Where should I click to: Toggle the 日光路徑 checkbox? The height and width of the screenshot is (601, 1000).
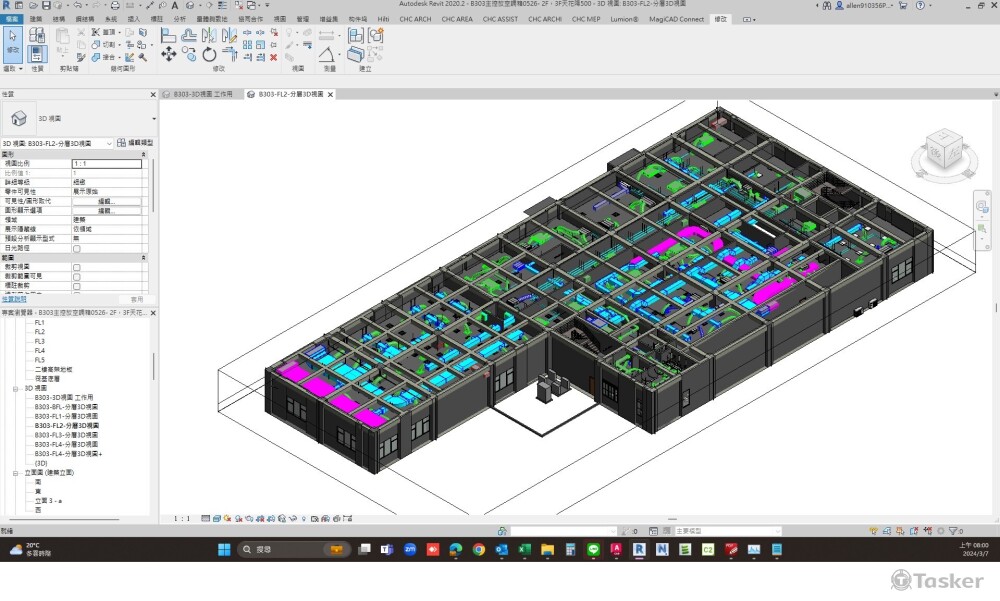coord(76,248)
